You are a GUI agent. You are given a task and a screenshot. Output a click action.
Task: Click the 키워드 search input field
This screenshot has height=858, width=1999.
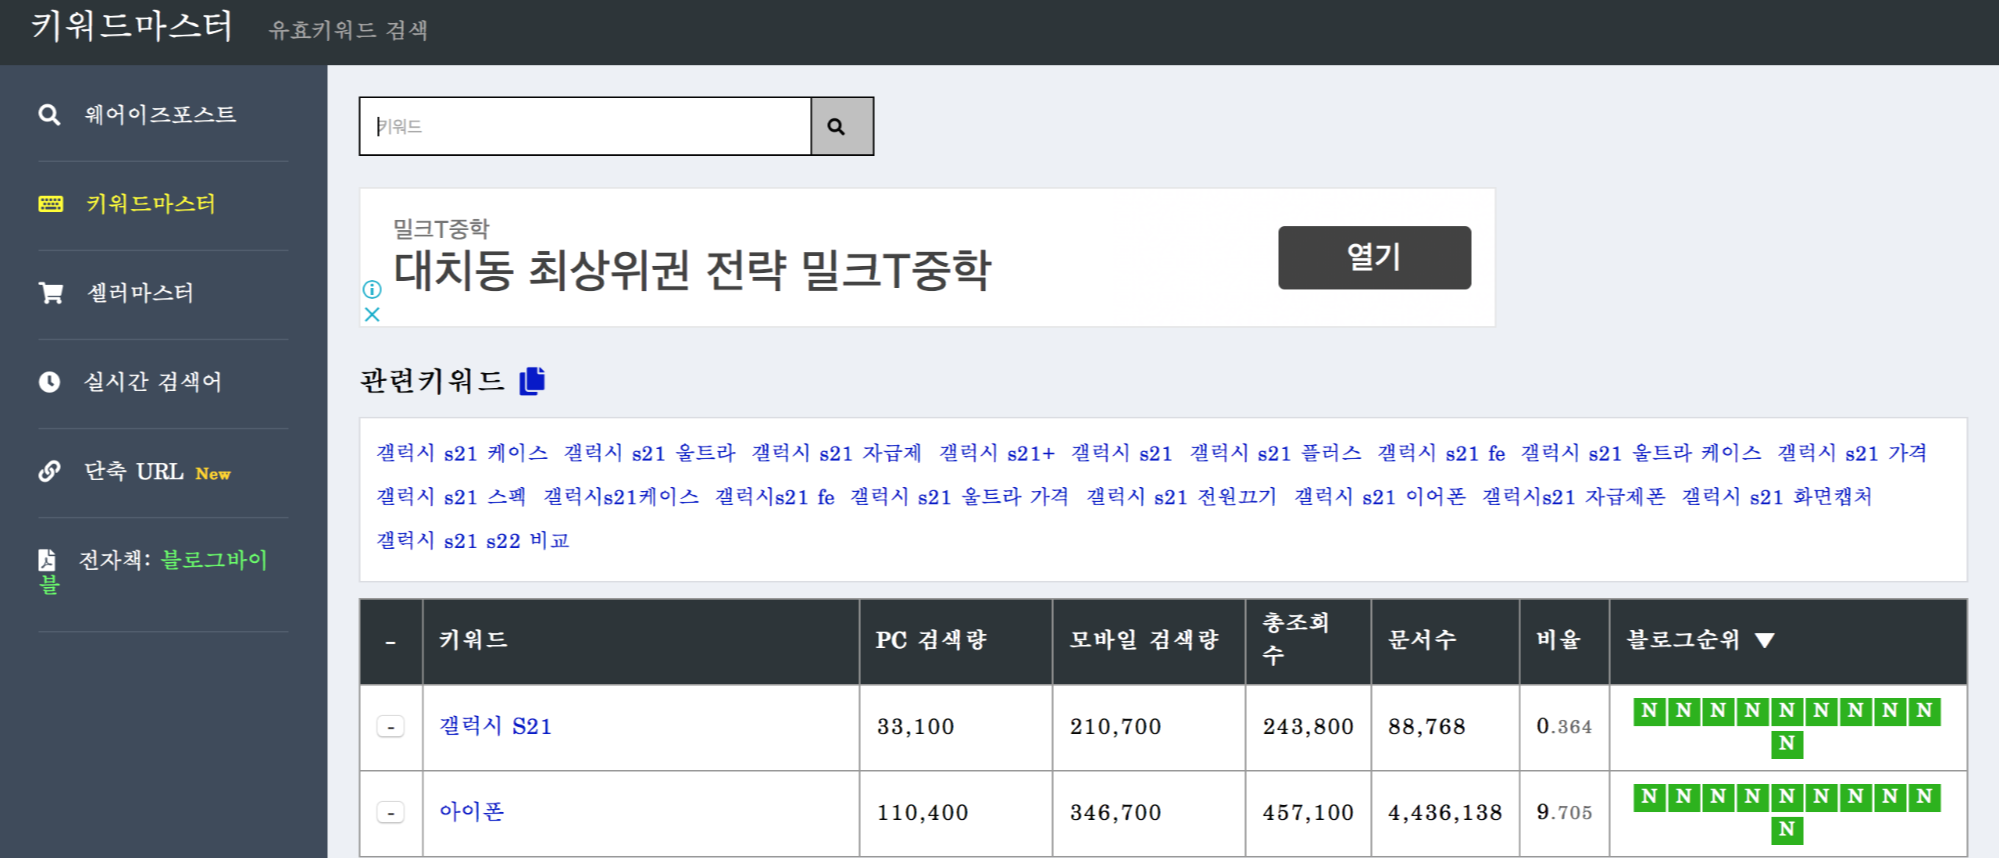[585, 126]
